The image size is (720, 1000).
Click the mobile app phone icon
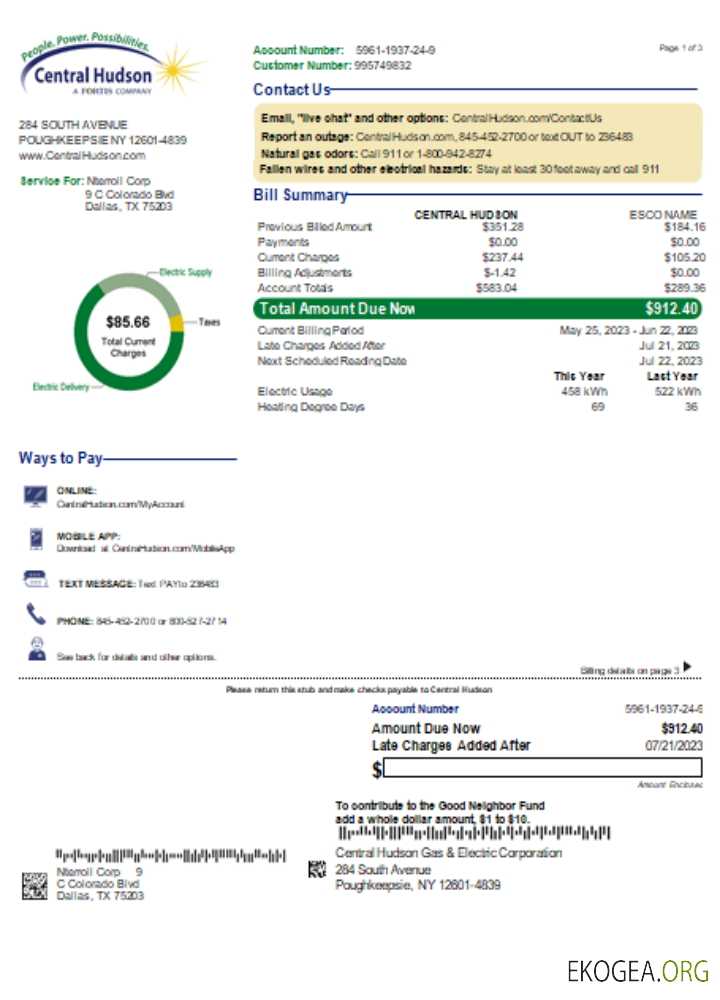(36, 539)
